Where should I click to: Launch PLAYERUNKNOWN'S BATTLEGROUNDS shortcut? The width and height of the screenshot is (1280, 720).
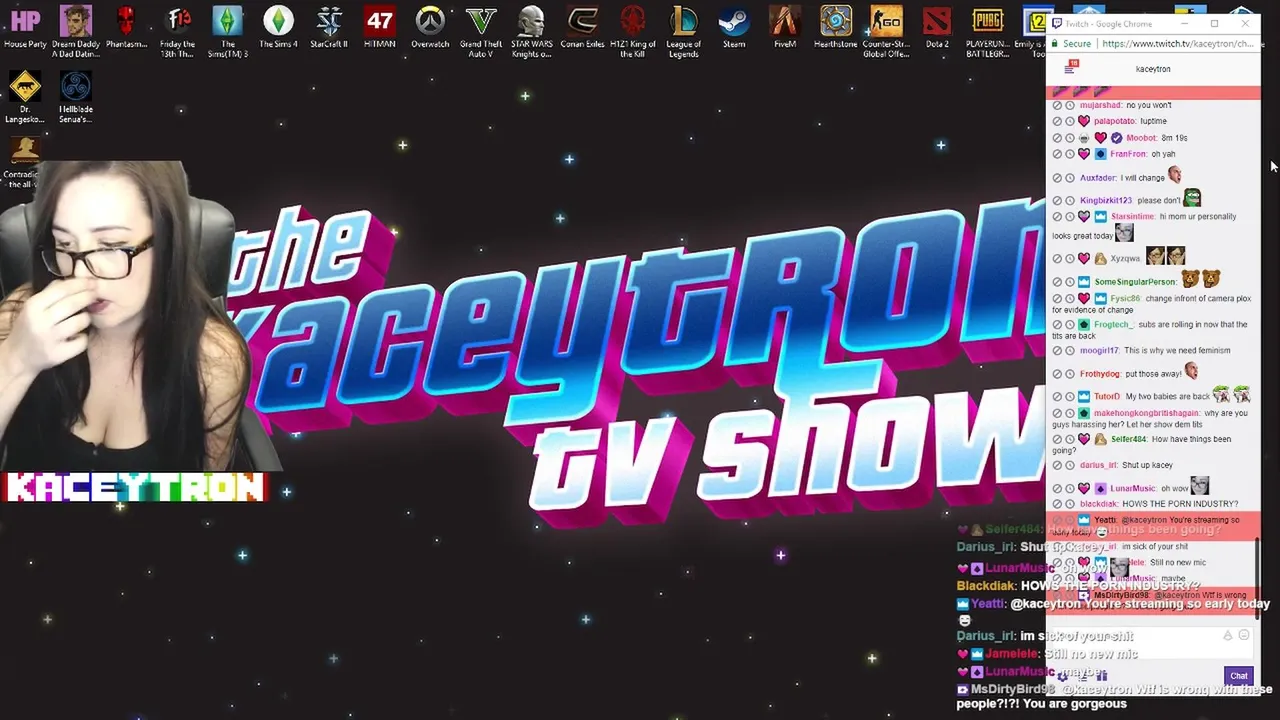[x=988, y=32]
